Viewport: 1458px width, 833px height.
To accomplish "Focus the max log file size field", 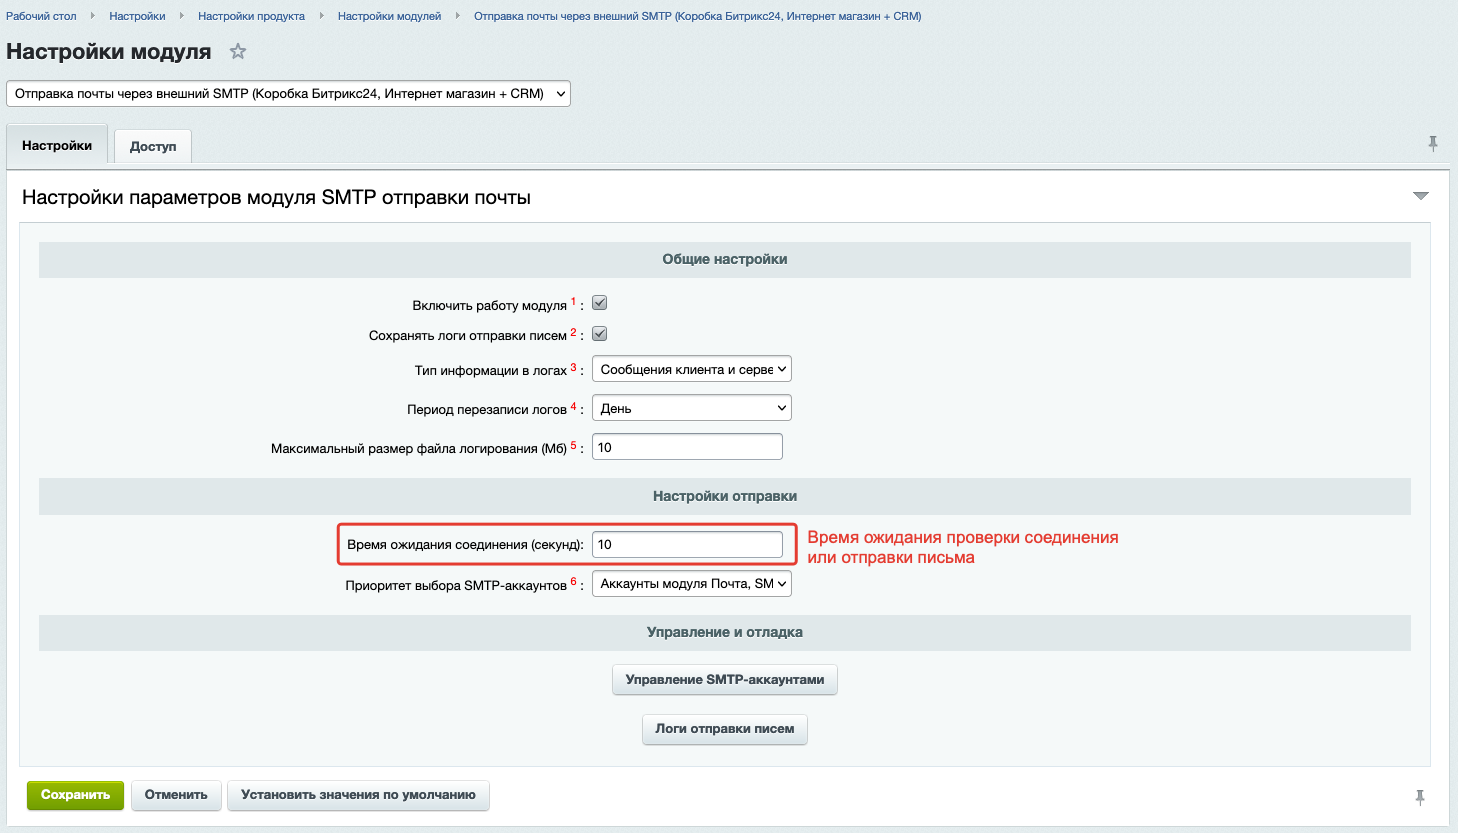I will (x=687, y=447).
